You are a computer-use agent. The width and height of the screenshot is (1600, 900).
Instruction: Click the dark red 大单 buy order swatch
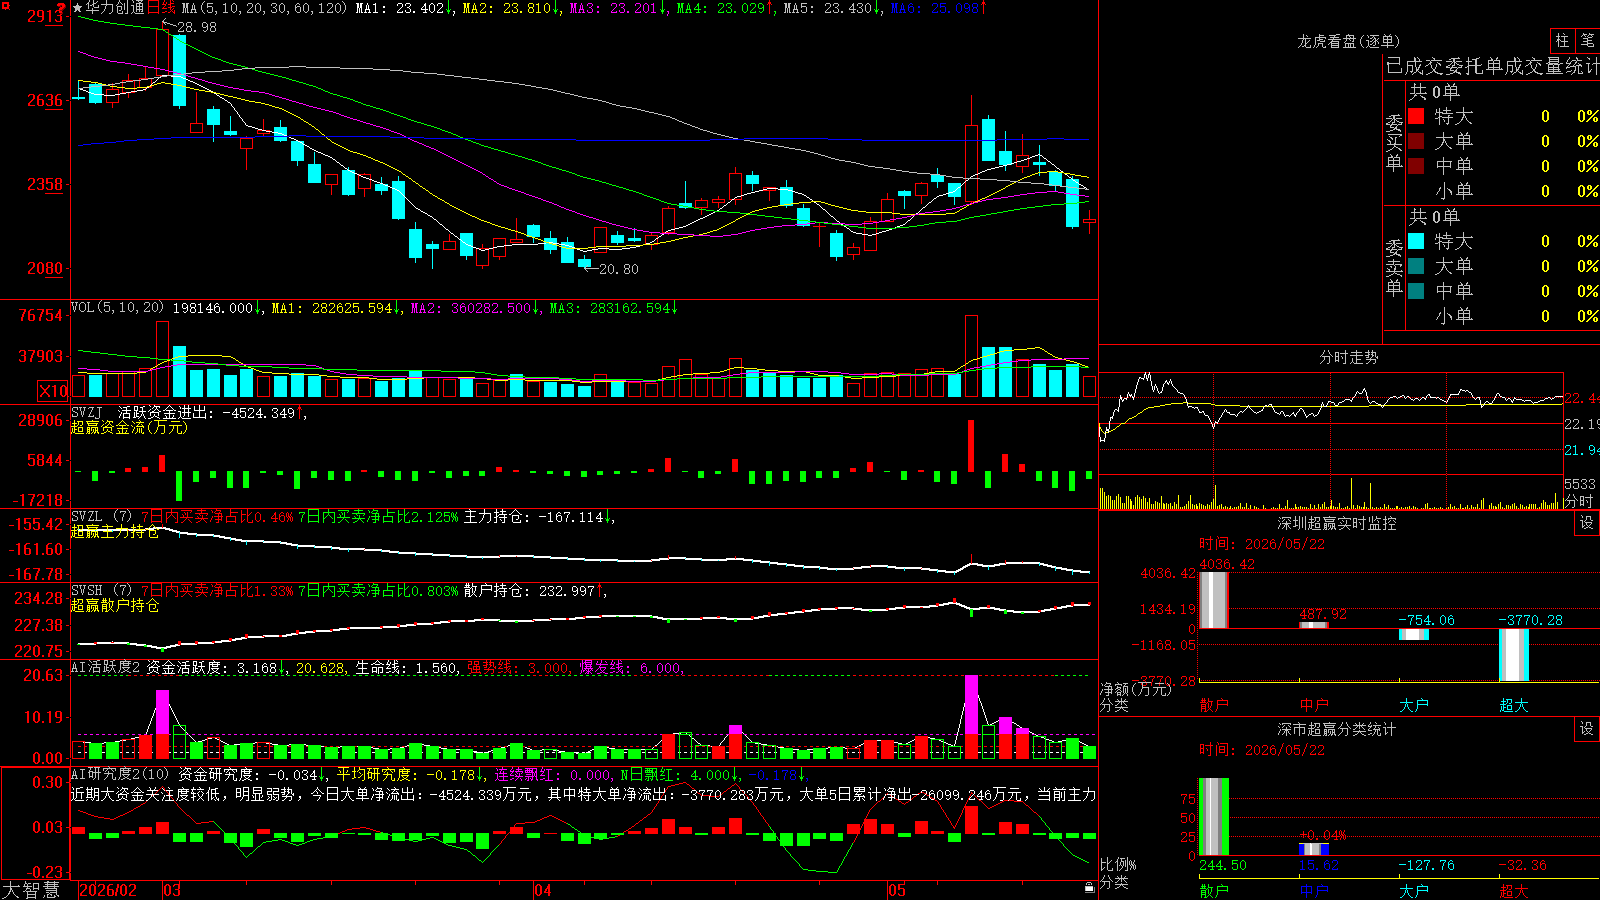[x=1416, y=141]
